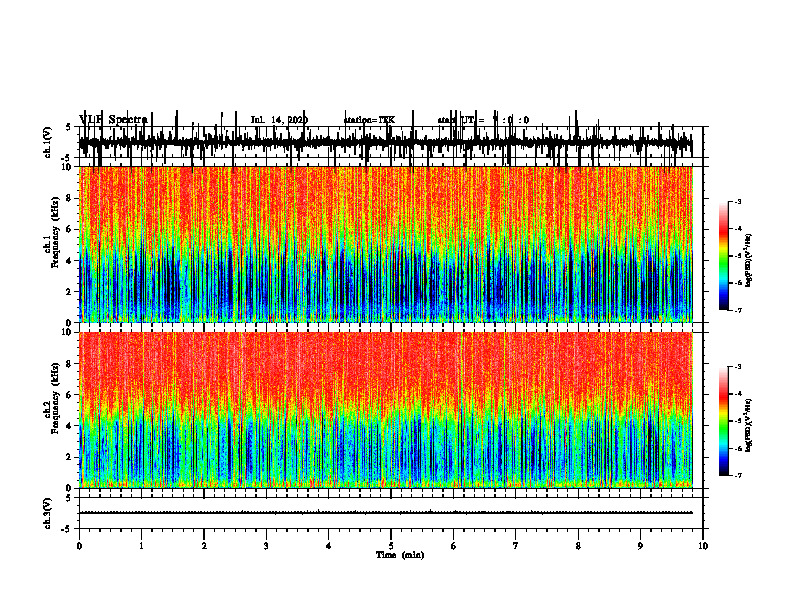
Task: Click the time axis tick label "7"
Action: click(x=516, y=546)
